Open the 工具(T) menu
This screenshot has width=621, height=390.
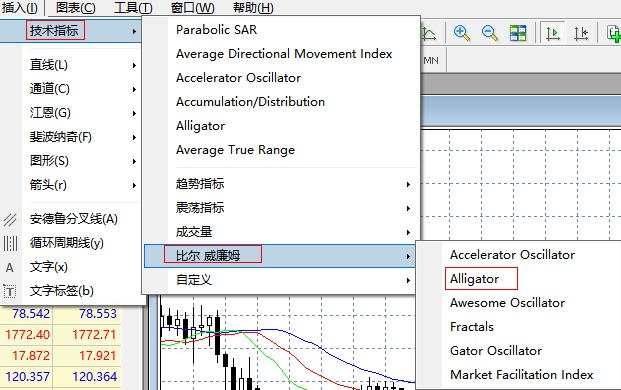pyautogui.click(x=133, y=7)
